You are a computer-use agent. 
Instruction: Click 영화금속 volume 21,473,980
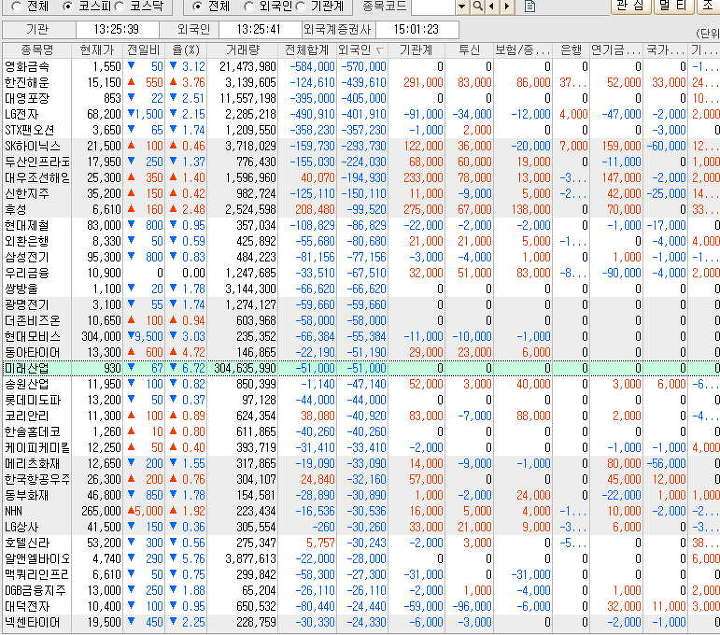(x=248, y=67)
